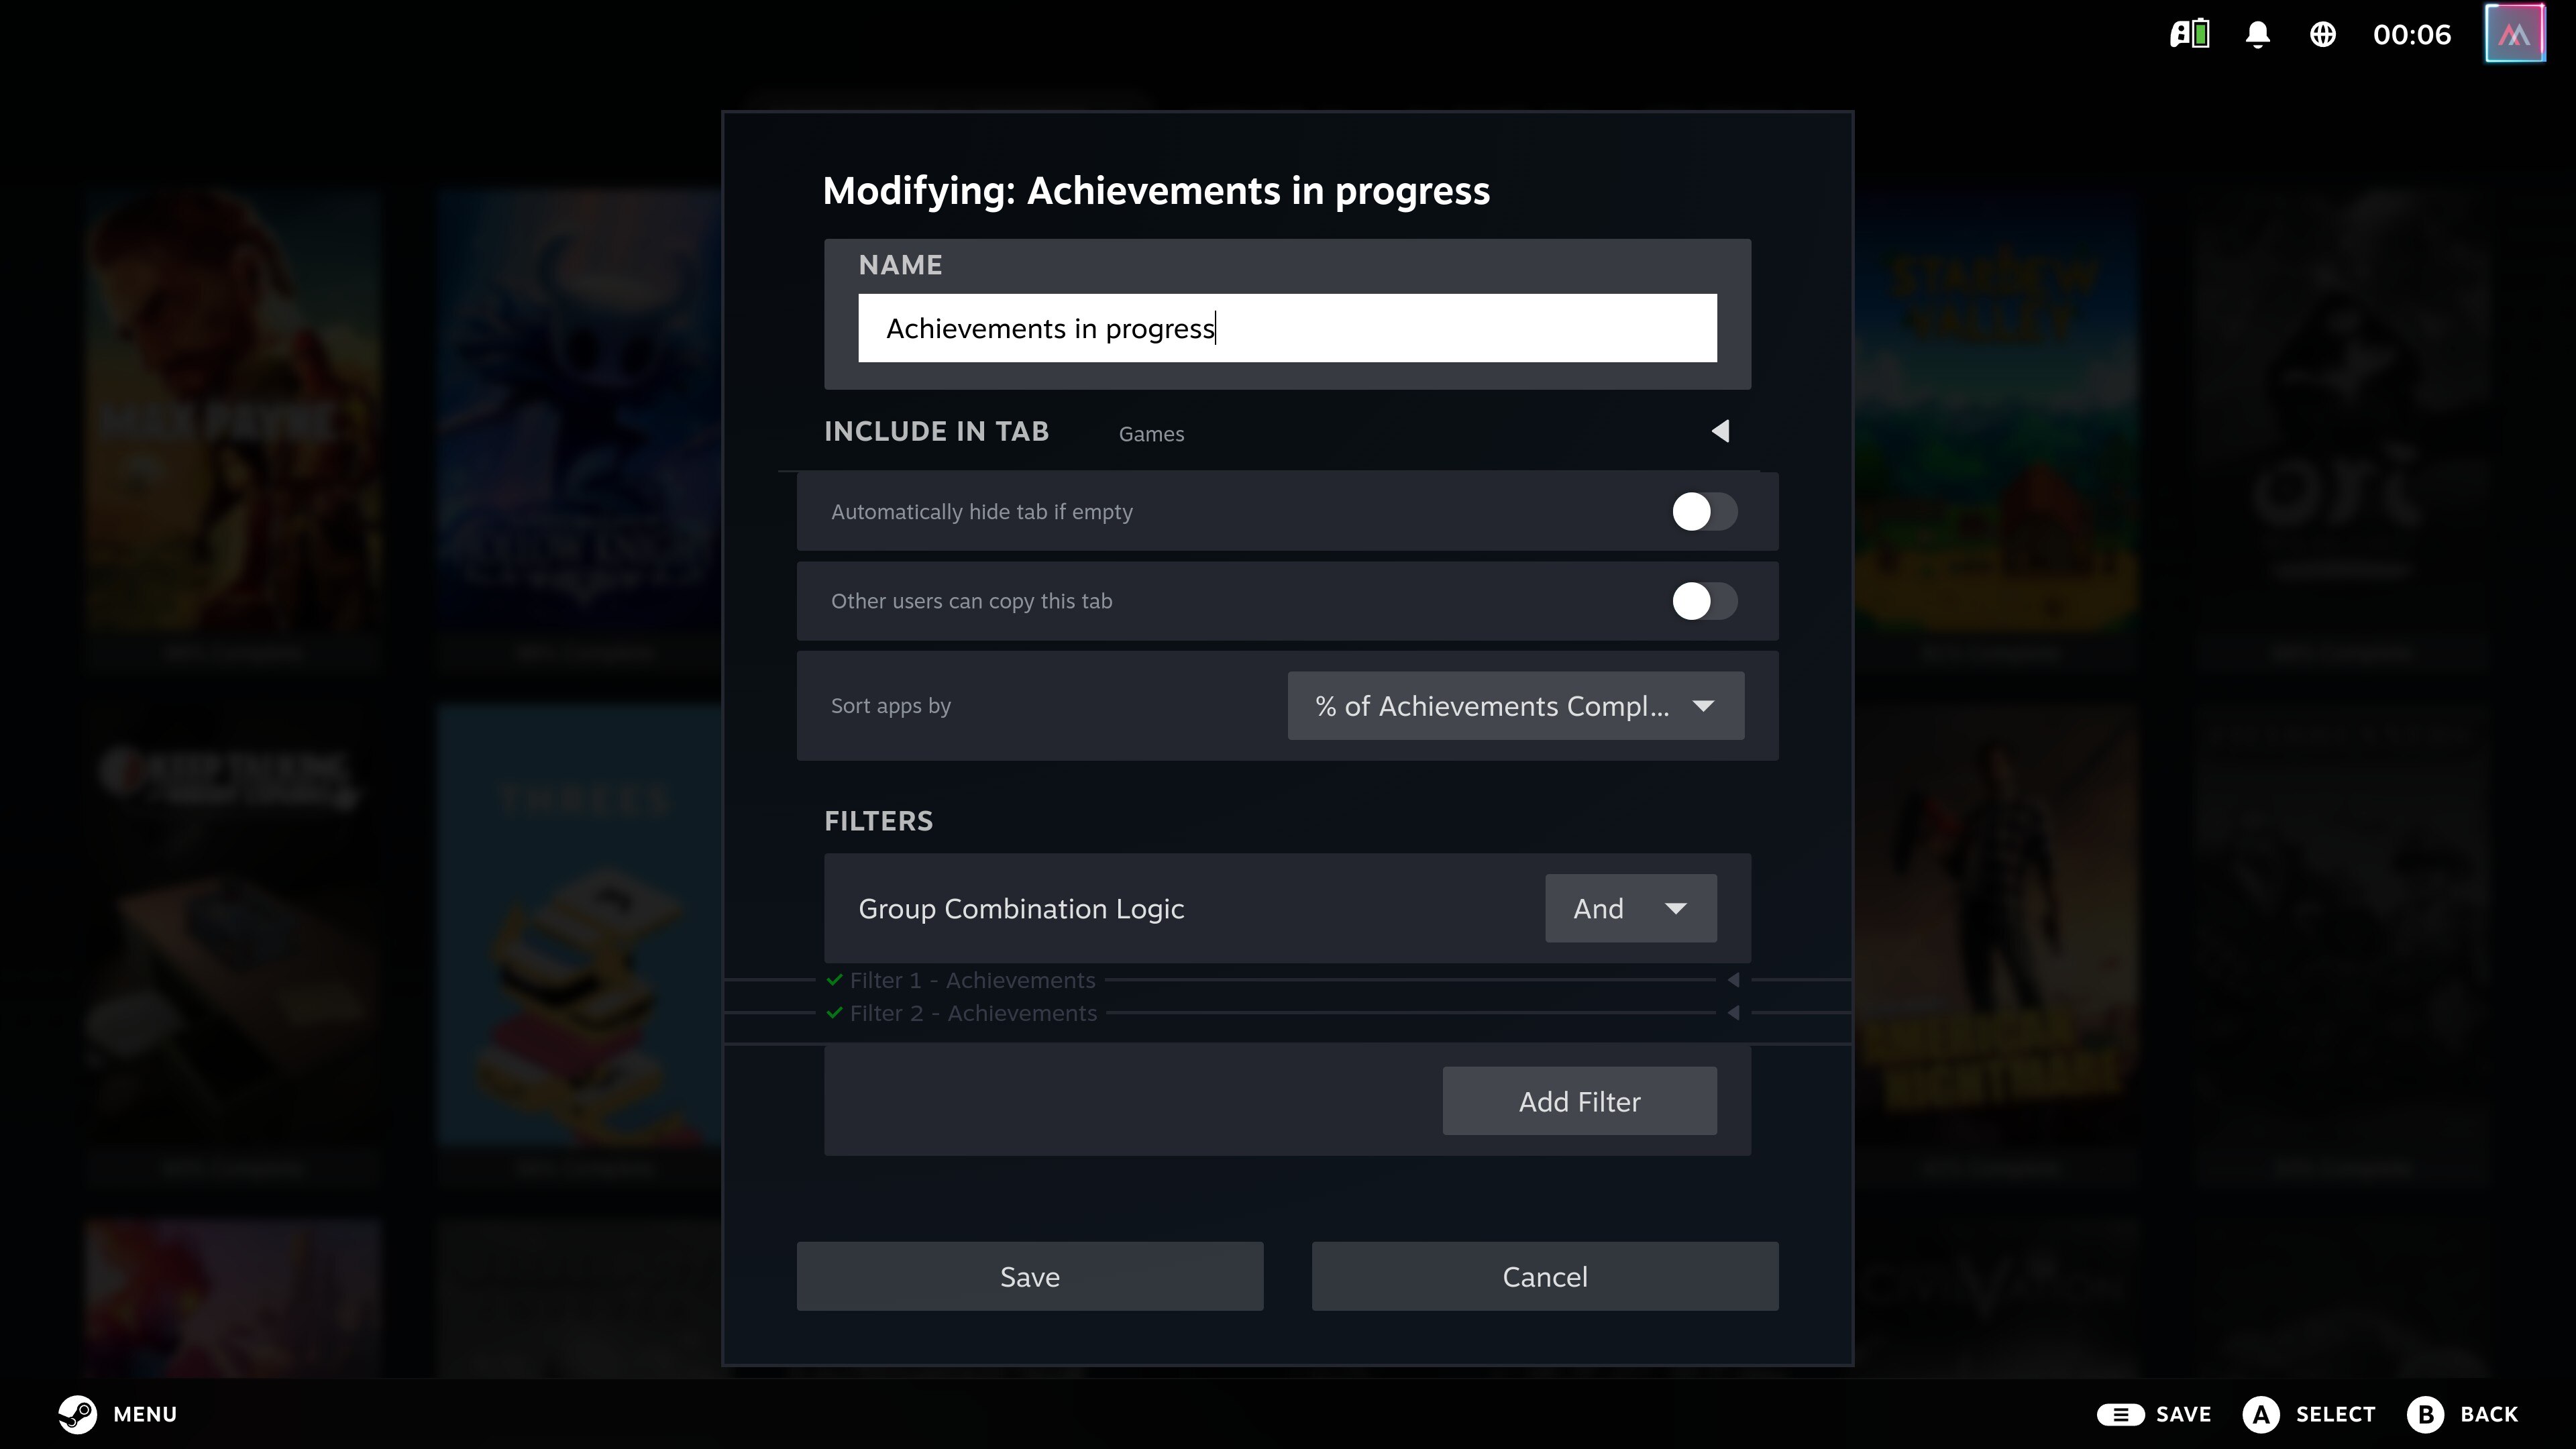Screen dimensions: 2576x1449
Task: Open the notifications bell
Action: 2257,35
